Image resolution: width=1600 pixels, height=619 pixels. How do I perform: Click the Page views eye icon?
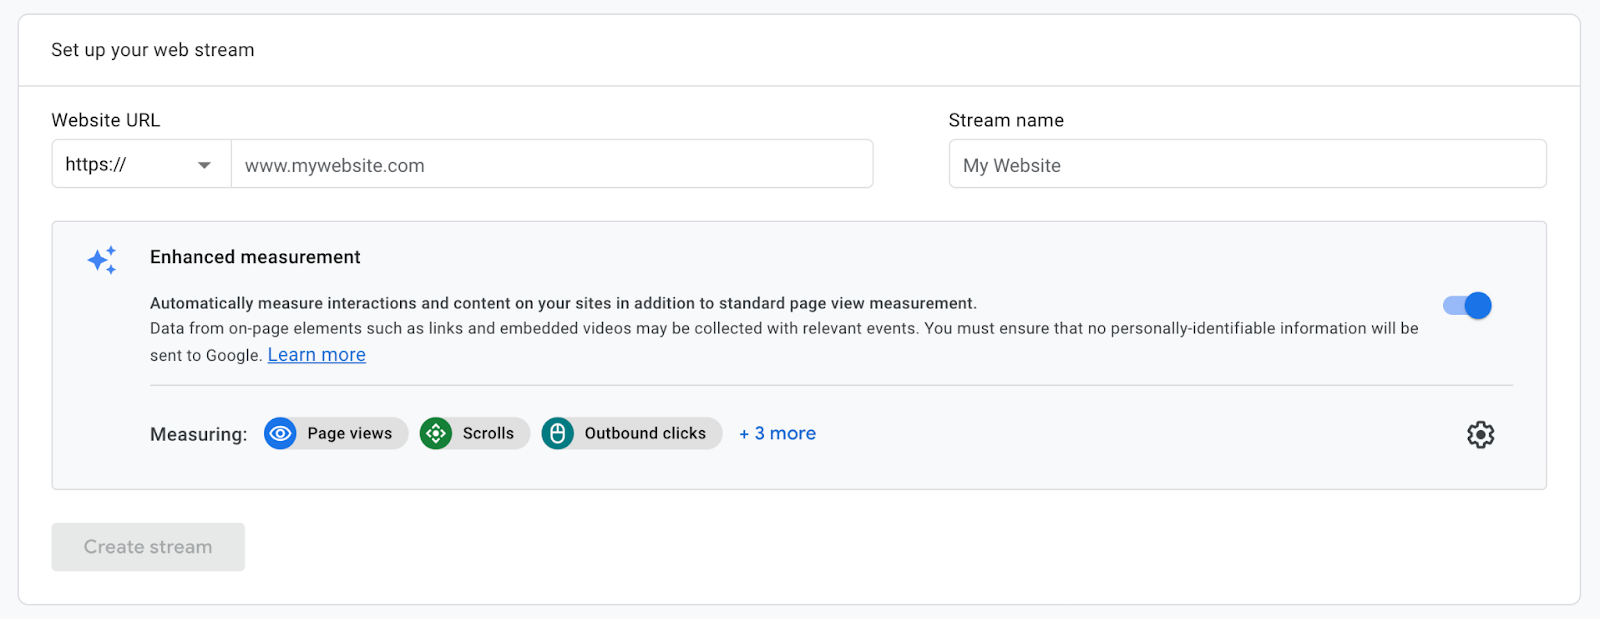pos(281,433)
